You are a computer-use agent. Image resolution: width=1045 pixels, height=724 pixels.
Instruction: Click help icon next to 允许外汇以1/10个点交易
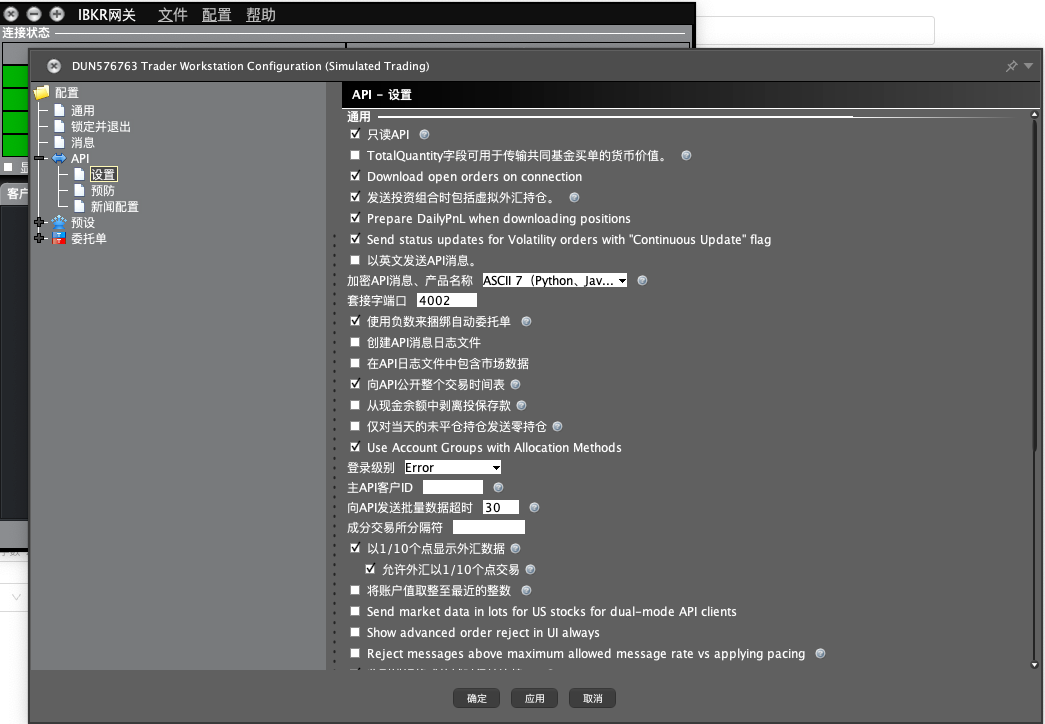click(530, 569)
